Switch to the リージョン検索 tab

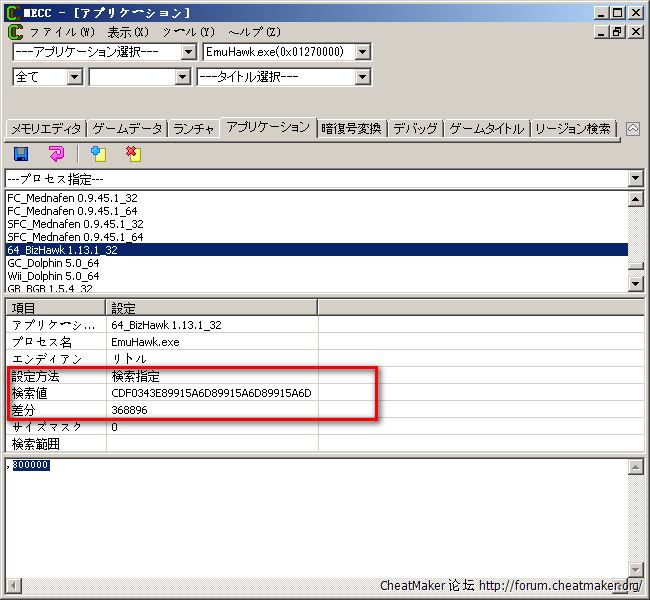[573, 128]
